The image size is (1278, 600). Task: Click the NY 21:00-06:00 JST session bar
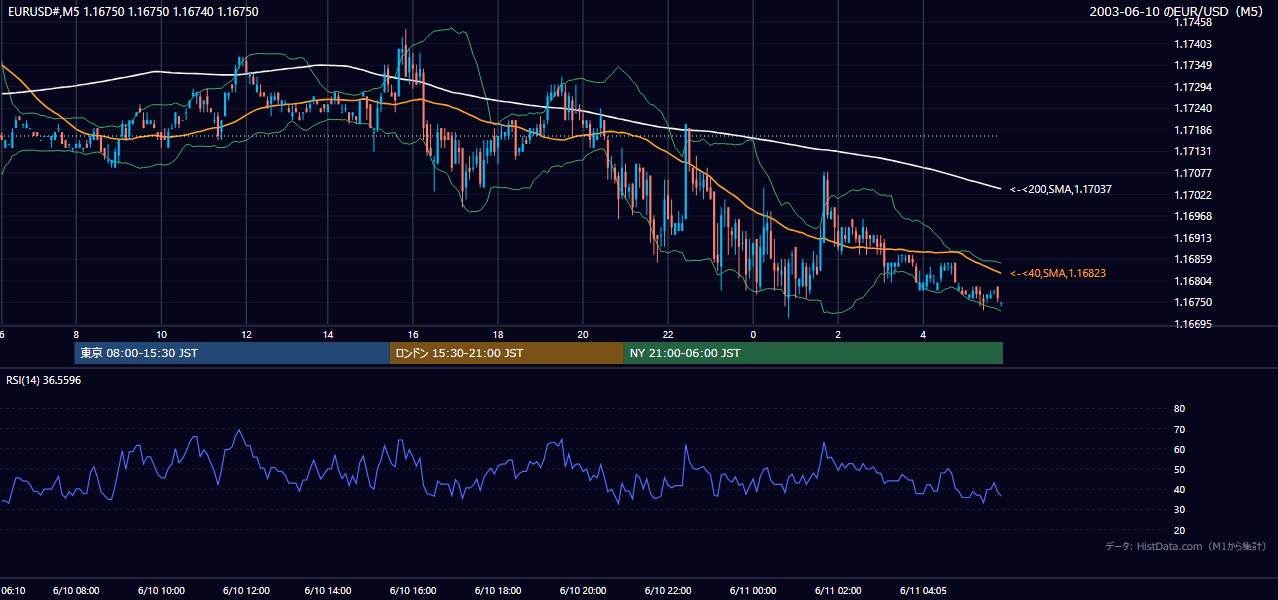(x=813, y=353)
